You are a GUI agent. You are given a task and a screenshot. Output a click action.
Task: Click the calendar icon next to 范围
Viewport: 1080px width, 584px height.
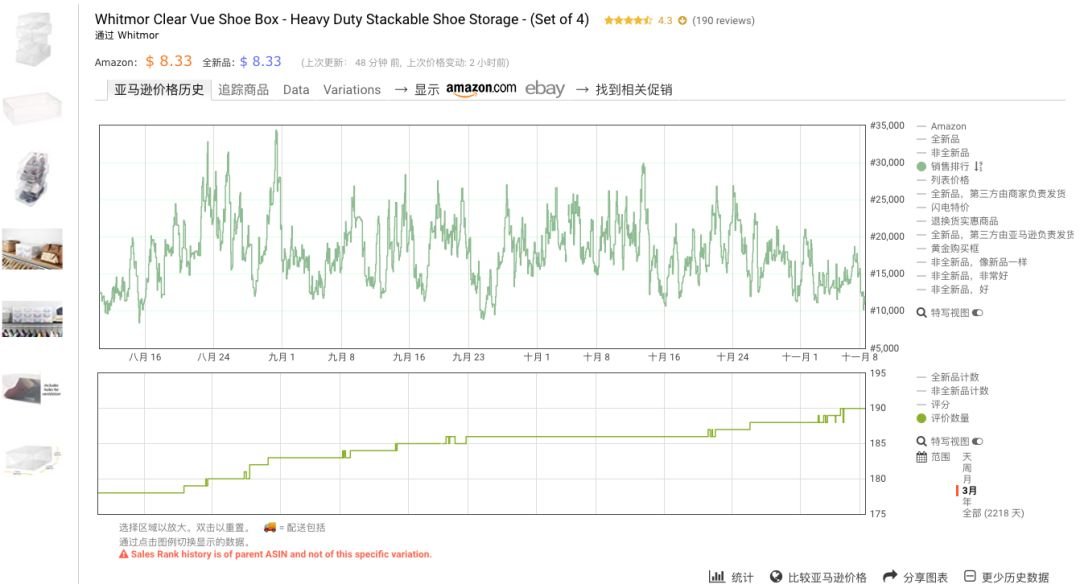pyautogui.click(x=922, y=457)
